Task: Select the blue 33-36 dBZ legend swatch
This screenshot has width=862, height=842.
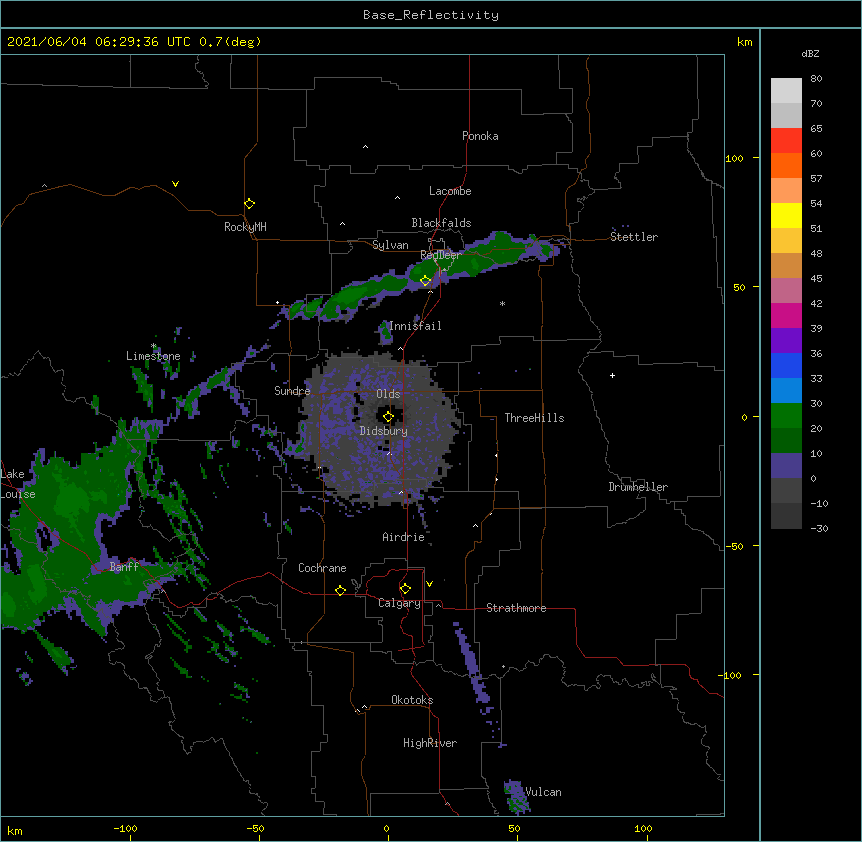Action: [786, 365]
